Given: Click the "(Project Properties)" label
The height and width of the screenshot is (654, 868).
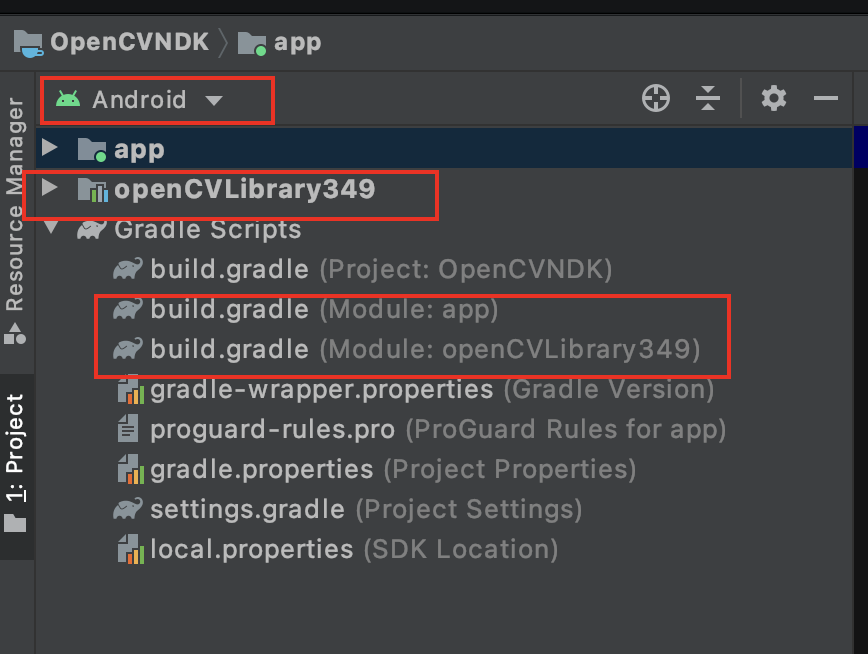Looking at the screenshot, I should 510,470.
